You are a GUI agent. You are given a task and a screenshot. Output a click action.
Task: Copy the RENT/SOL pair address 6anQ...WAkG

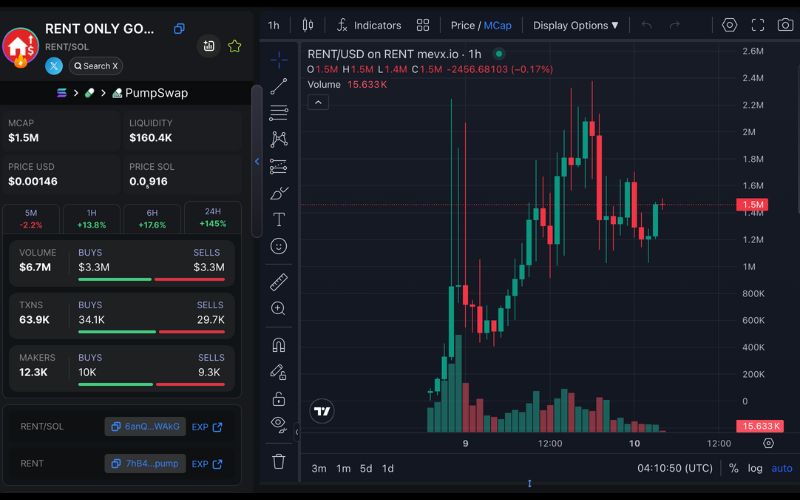click(145, 427)
